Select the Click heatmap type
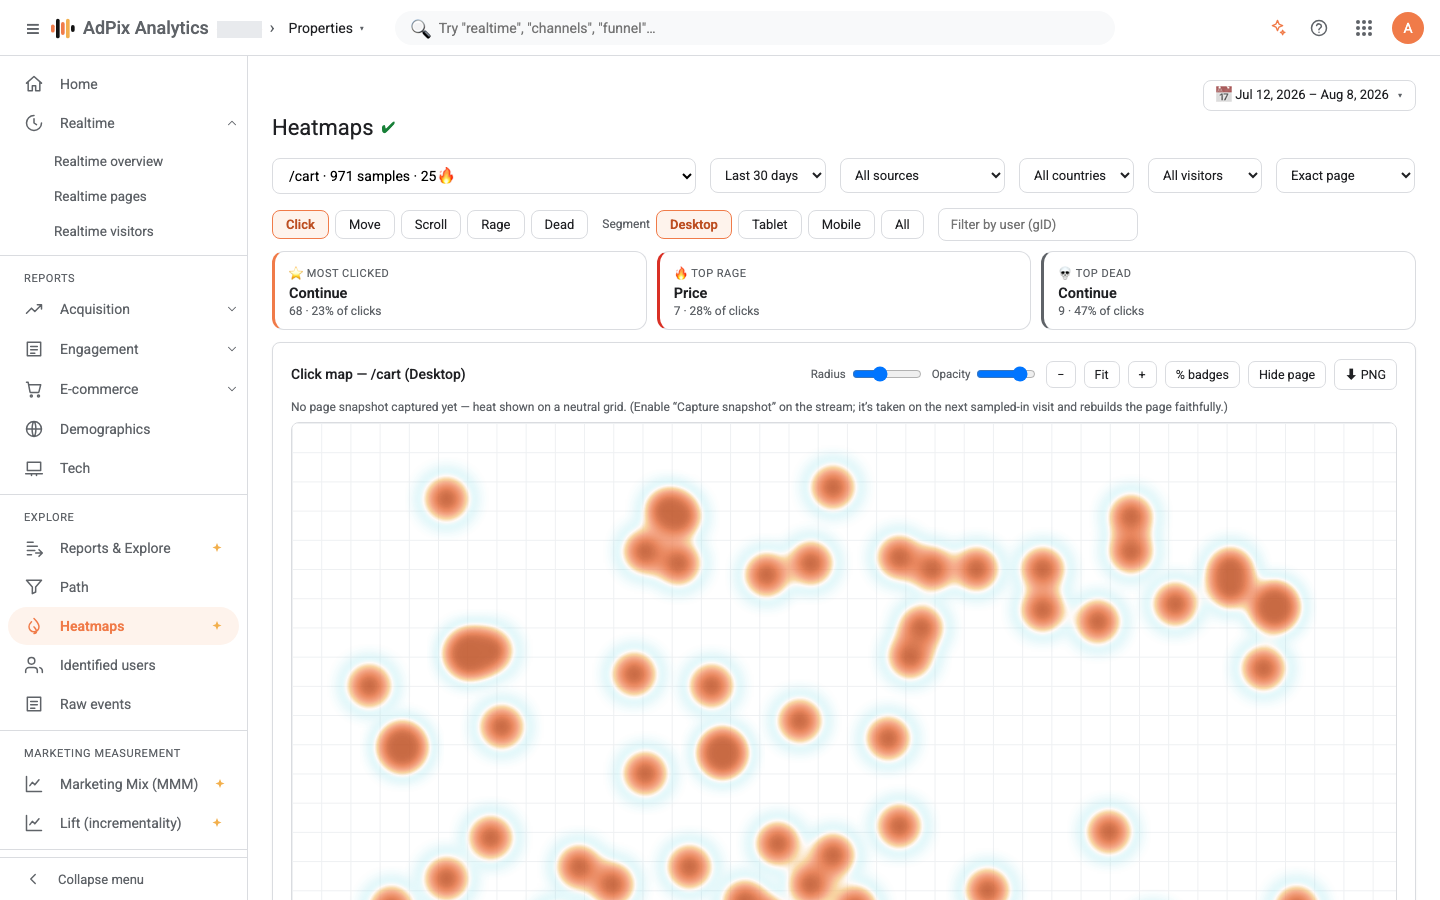Image resolution: width=1440 pixels, height=900 pixels. (300, 224)
